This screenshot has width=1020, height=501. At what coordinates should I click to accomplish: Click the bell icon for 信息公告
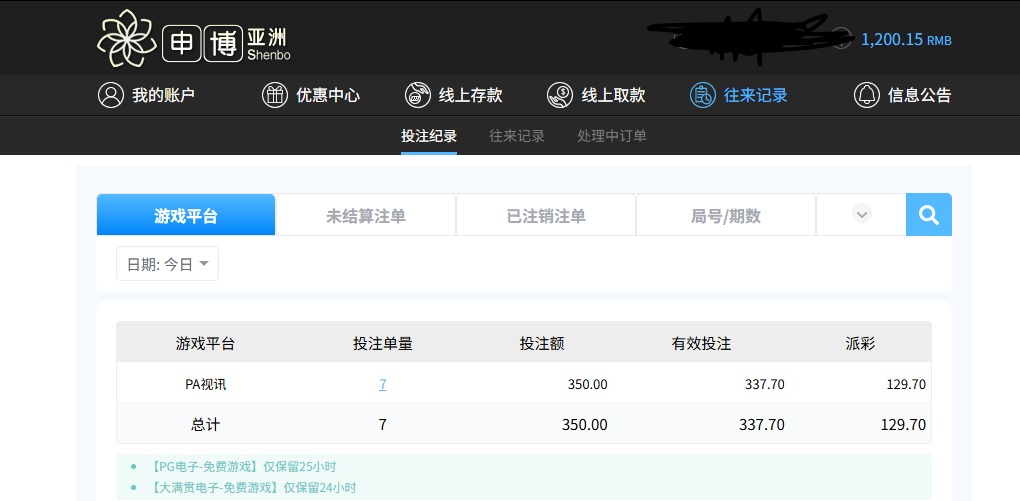pos(866,95)
